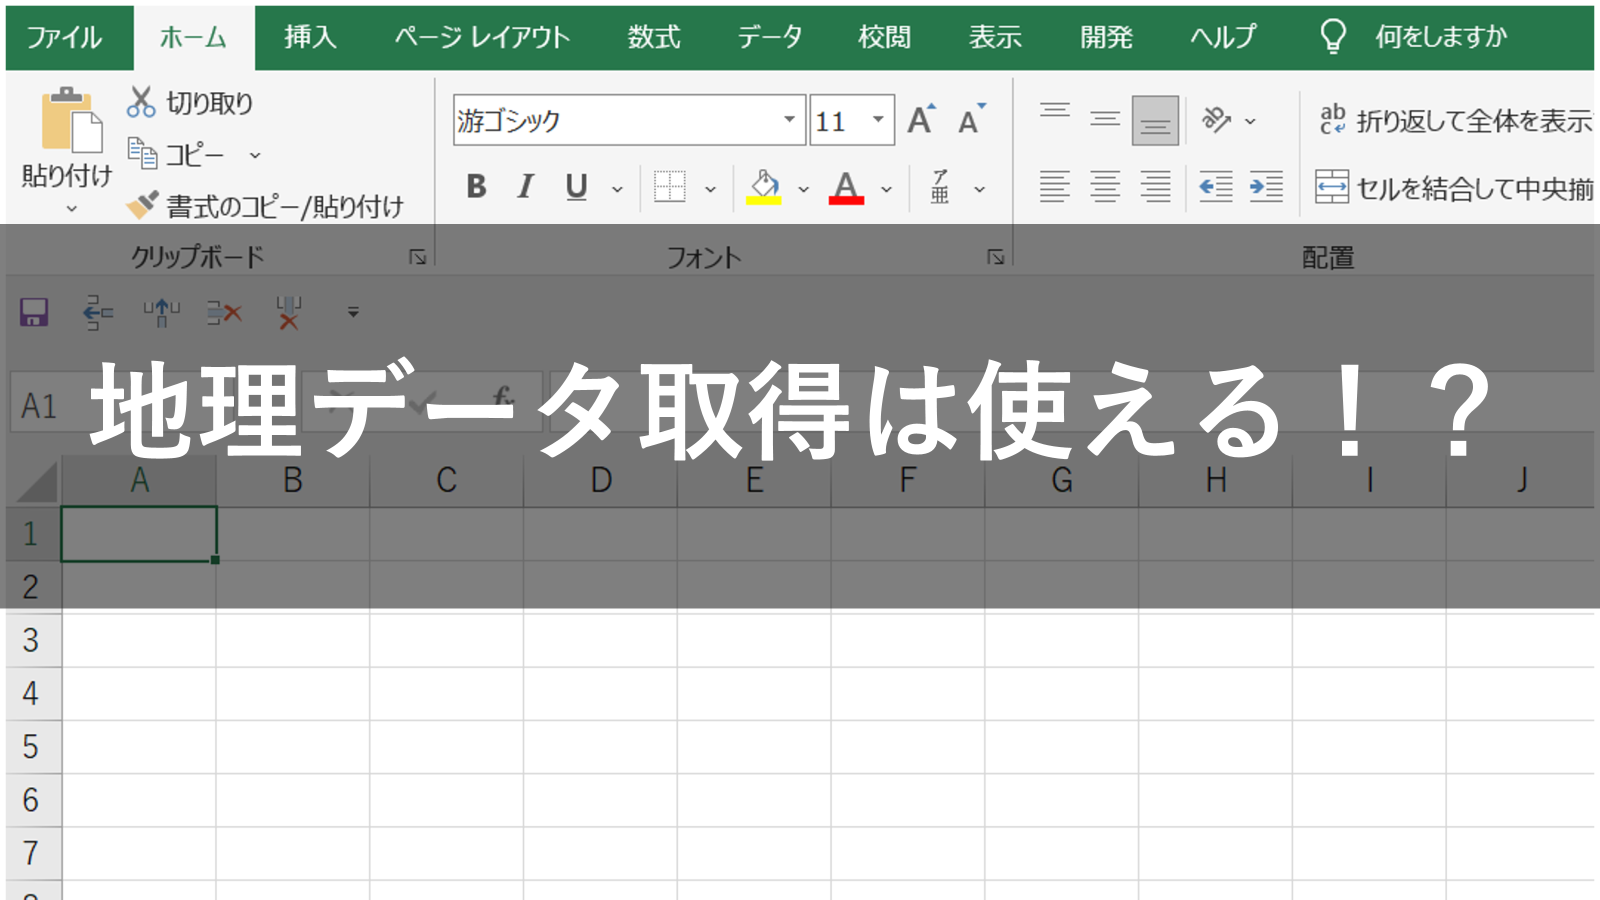Click the Select All corner triangle

pos(36,482)
